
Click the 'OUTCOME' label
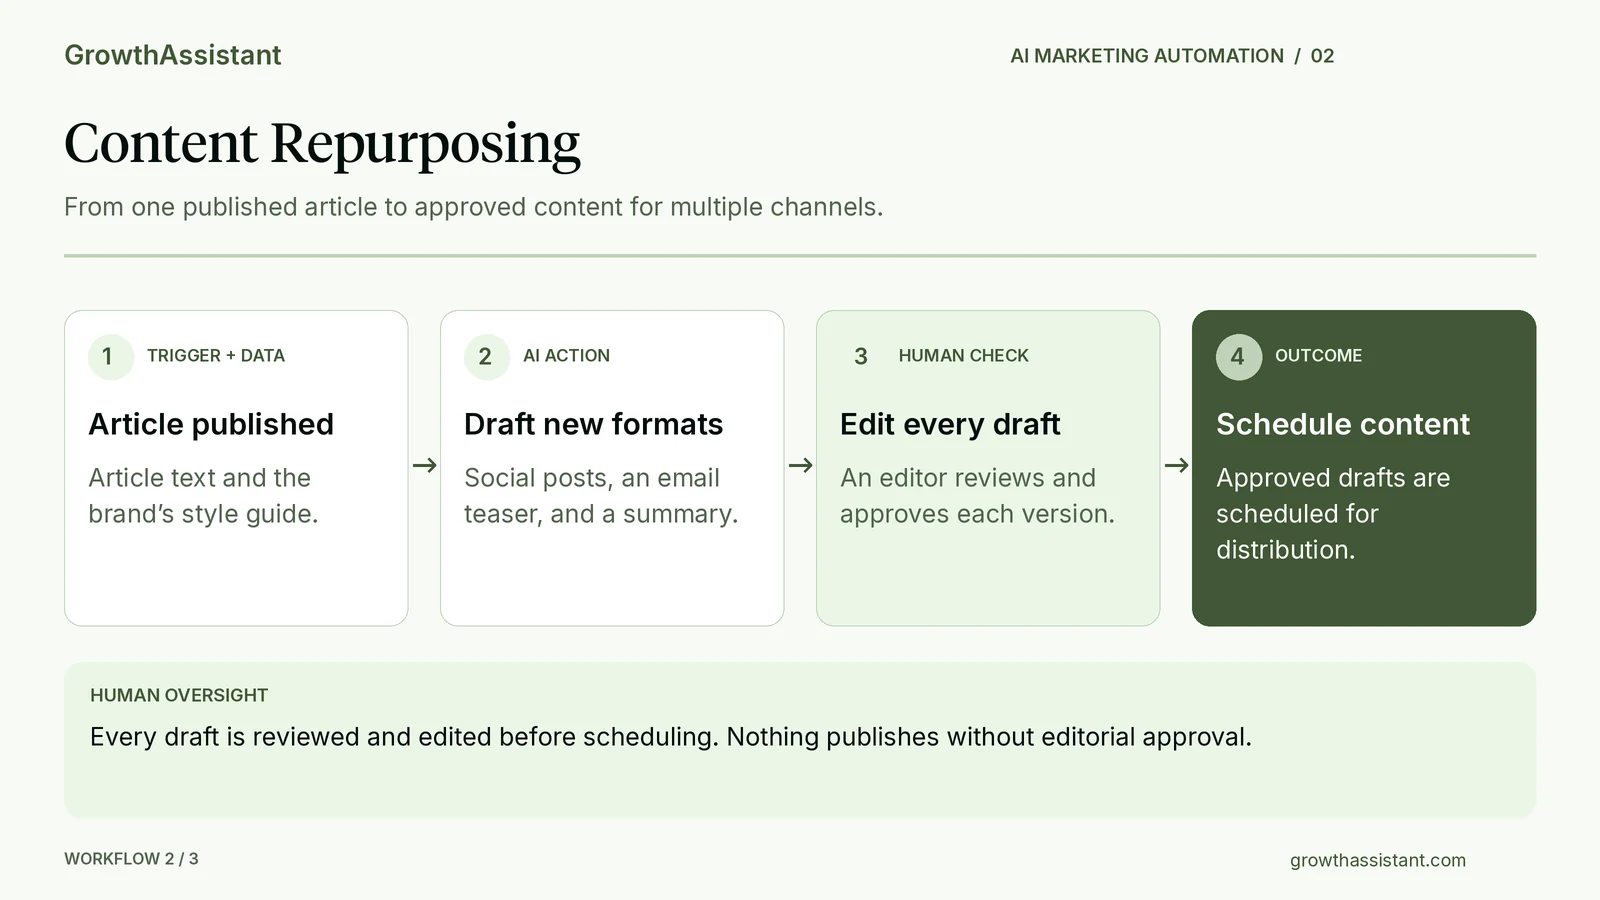(x=1318, y=356)
